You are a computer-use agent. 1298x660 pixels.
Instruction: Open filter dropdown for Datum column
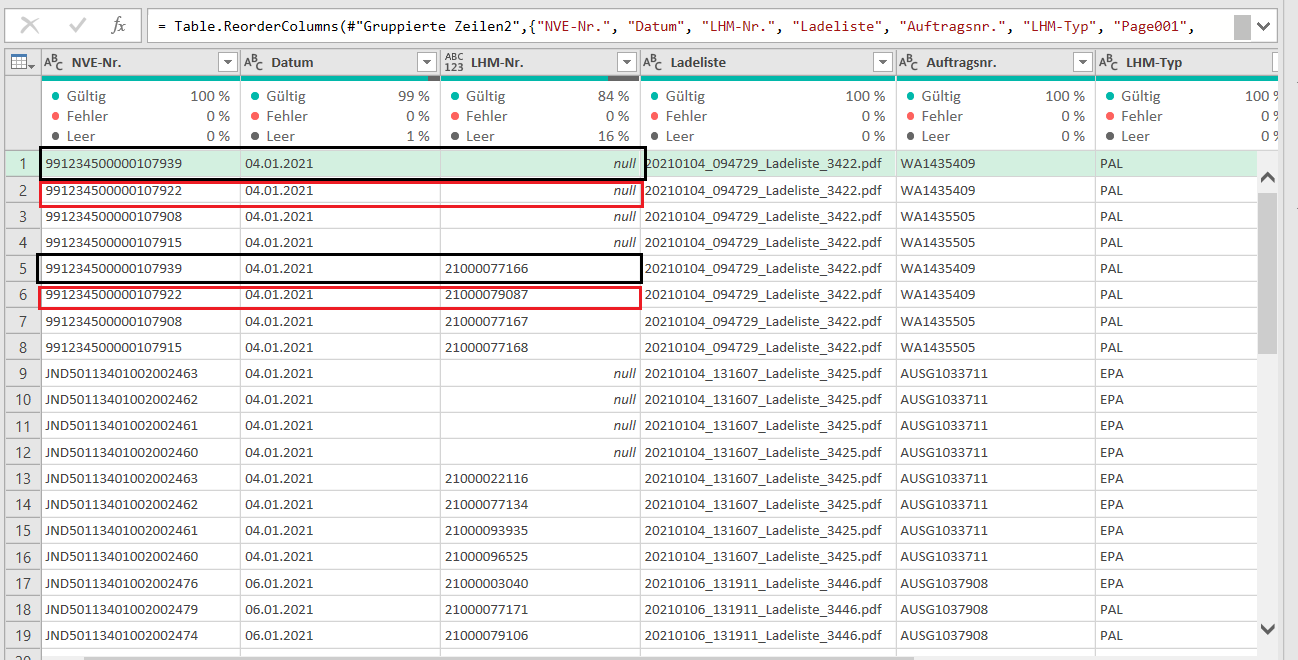[x=427, y=63]
